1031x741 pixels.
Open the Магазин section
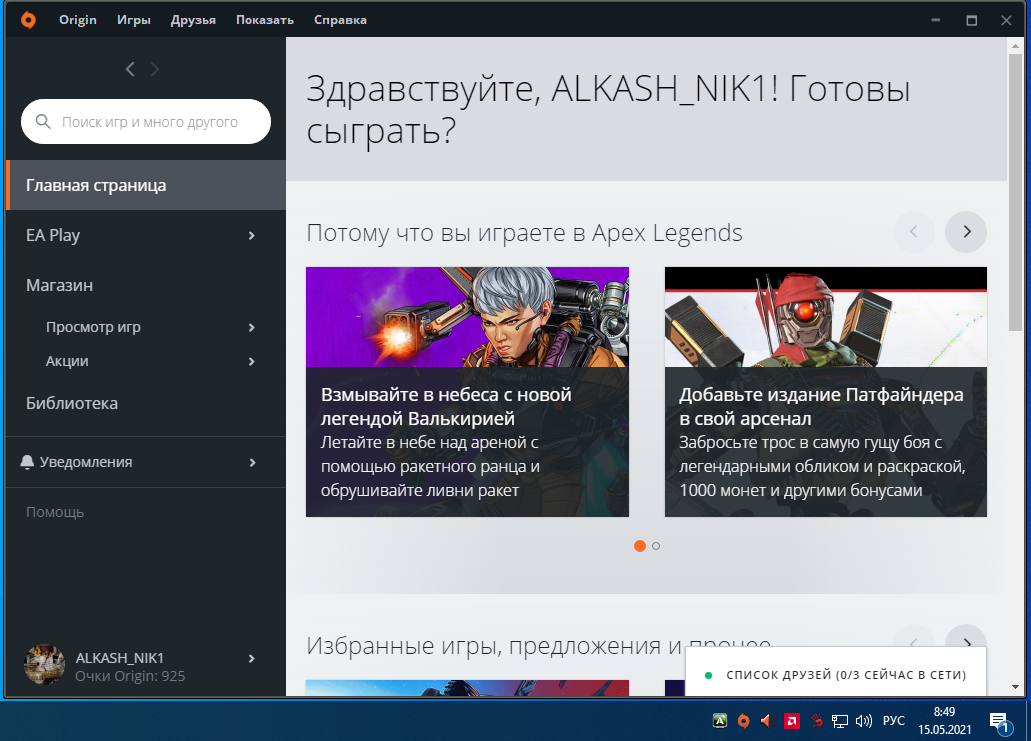(x=59, y=285)
